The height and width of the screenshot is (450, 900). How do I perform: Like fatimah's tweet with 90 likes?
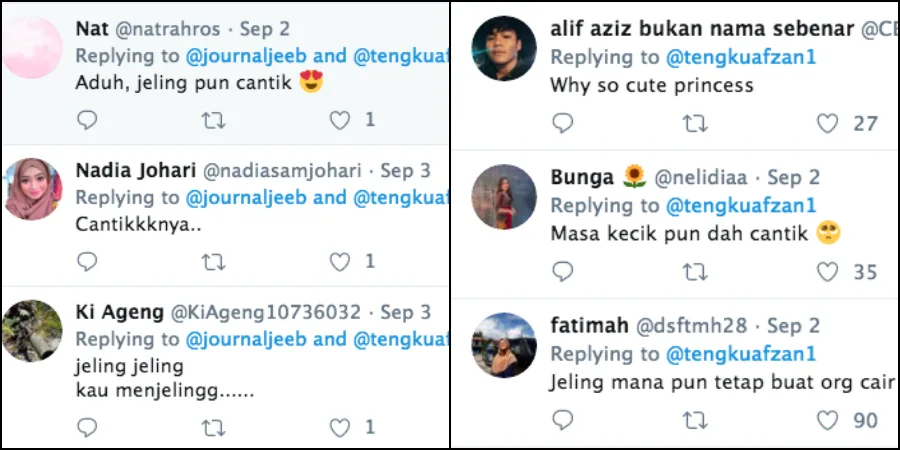coord(827,421)
